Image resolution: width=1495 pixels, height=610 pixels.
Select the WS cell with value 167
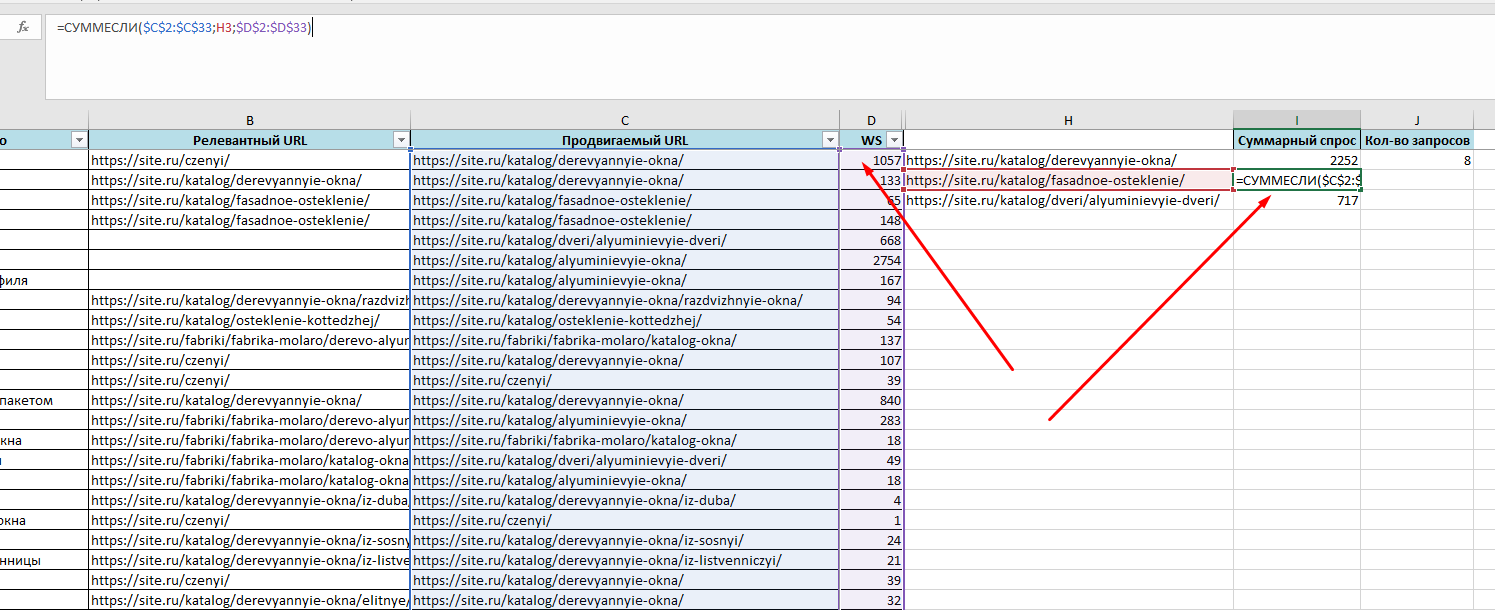[x=871, y=280]
